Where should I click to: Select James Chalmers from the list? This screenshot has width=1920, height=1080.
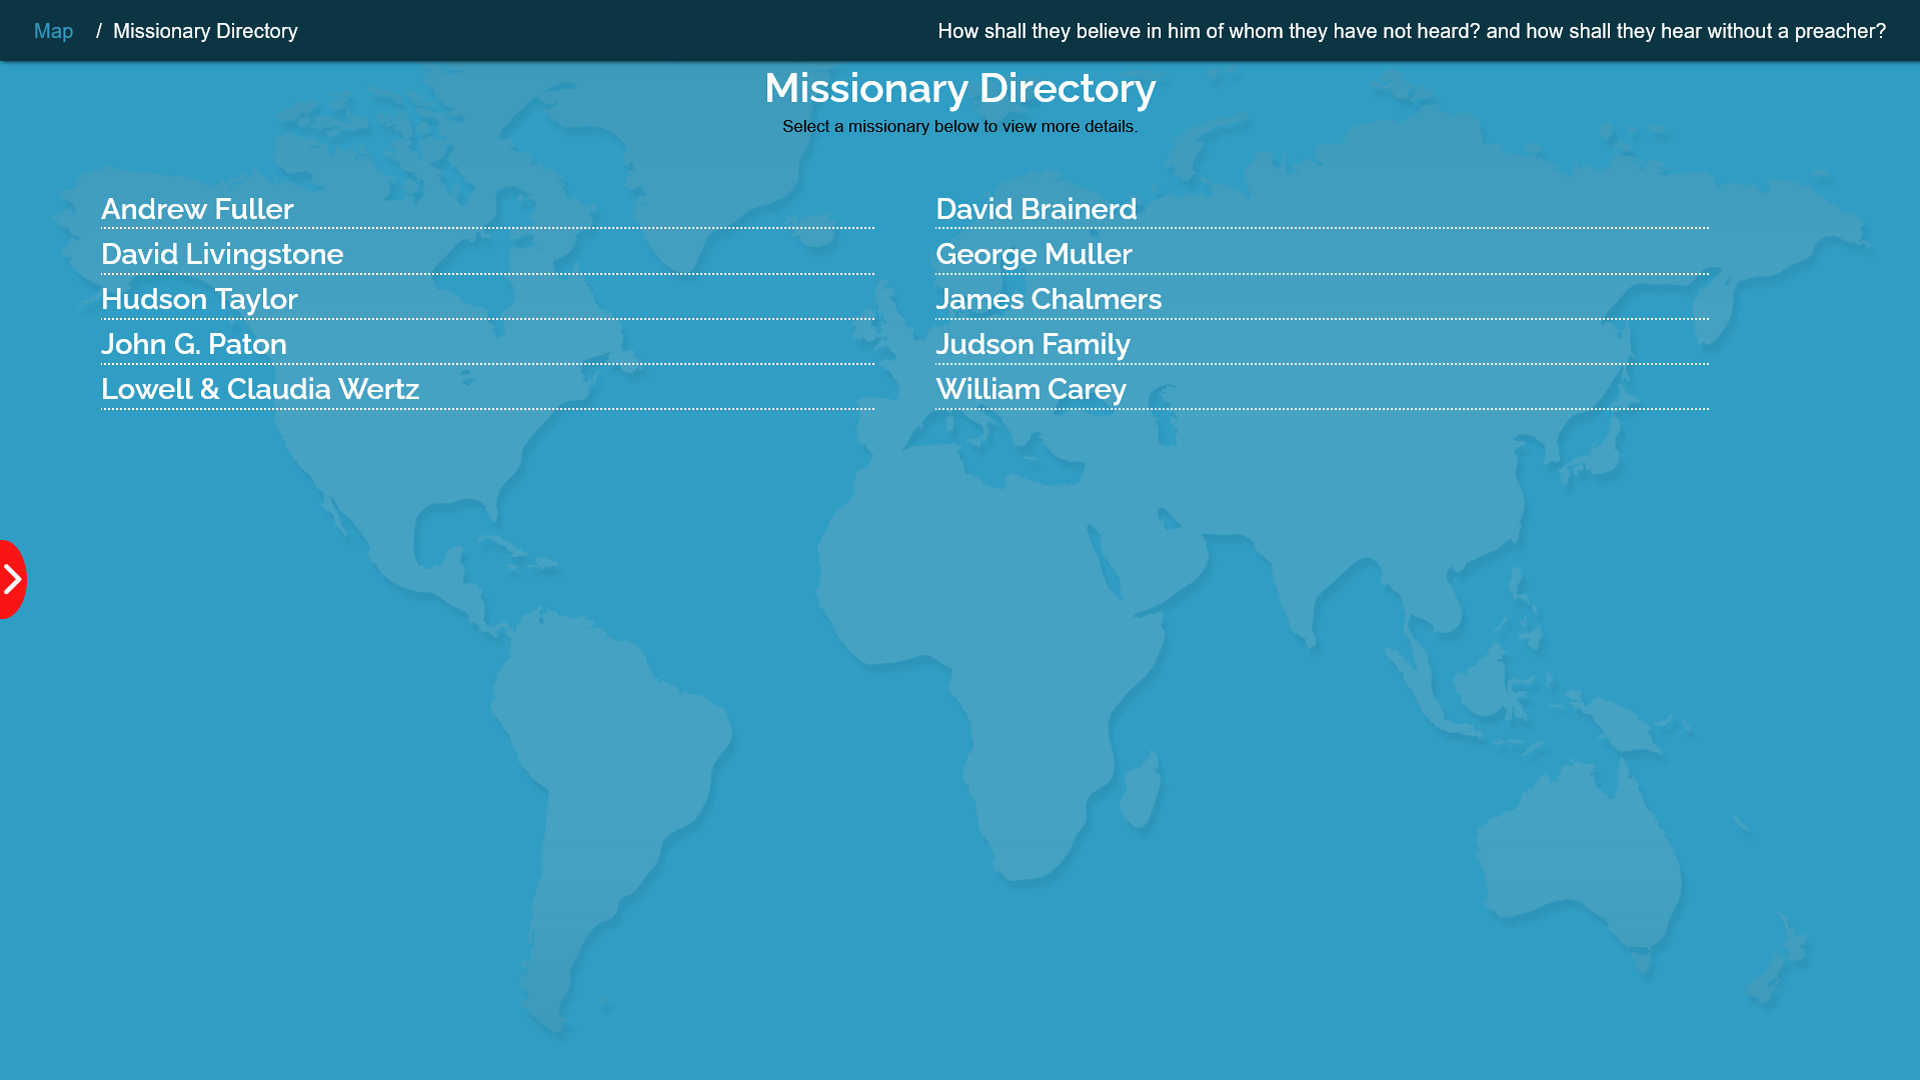(x=1048, y=299)
